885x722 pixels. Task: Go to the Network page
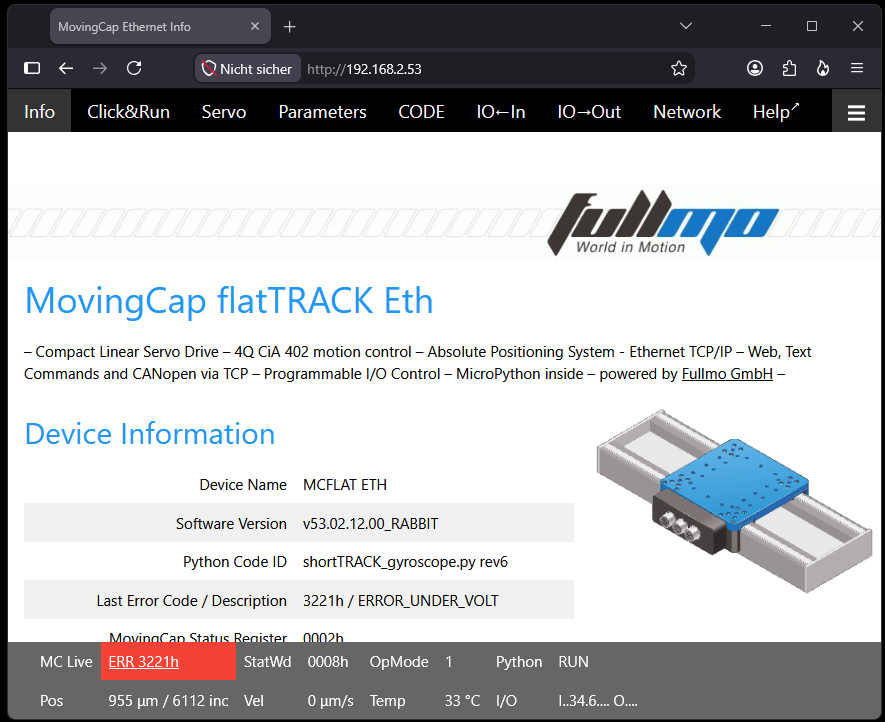687,112
